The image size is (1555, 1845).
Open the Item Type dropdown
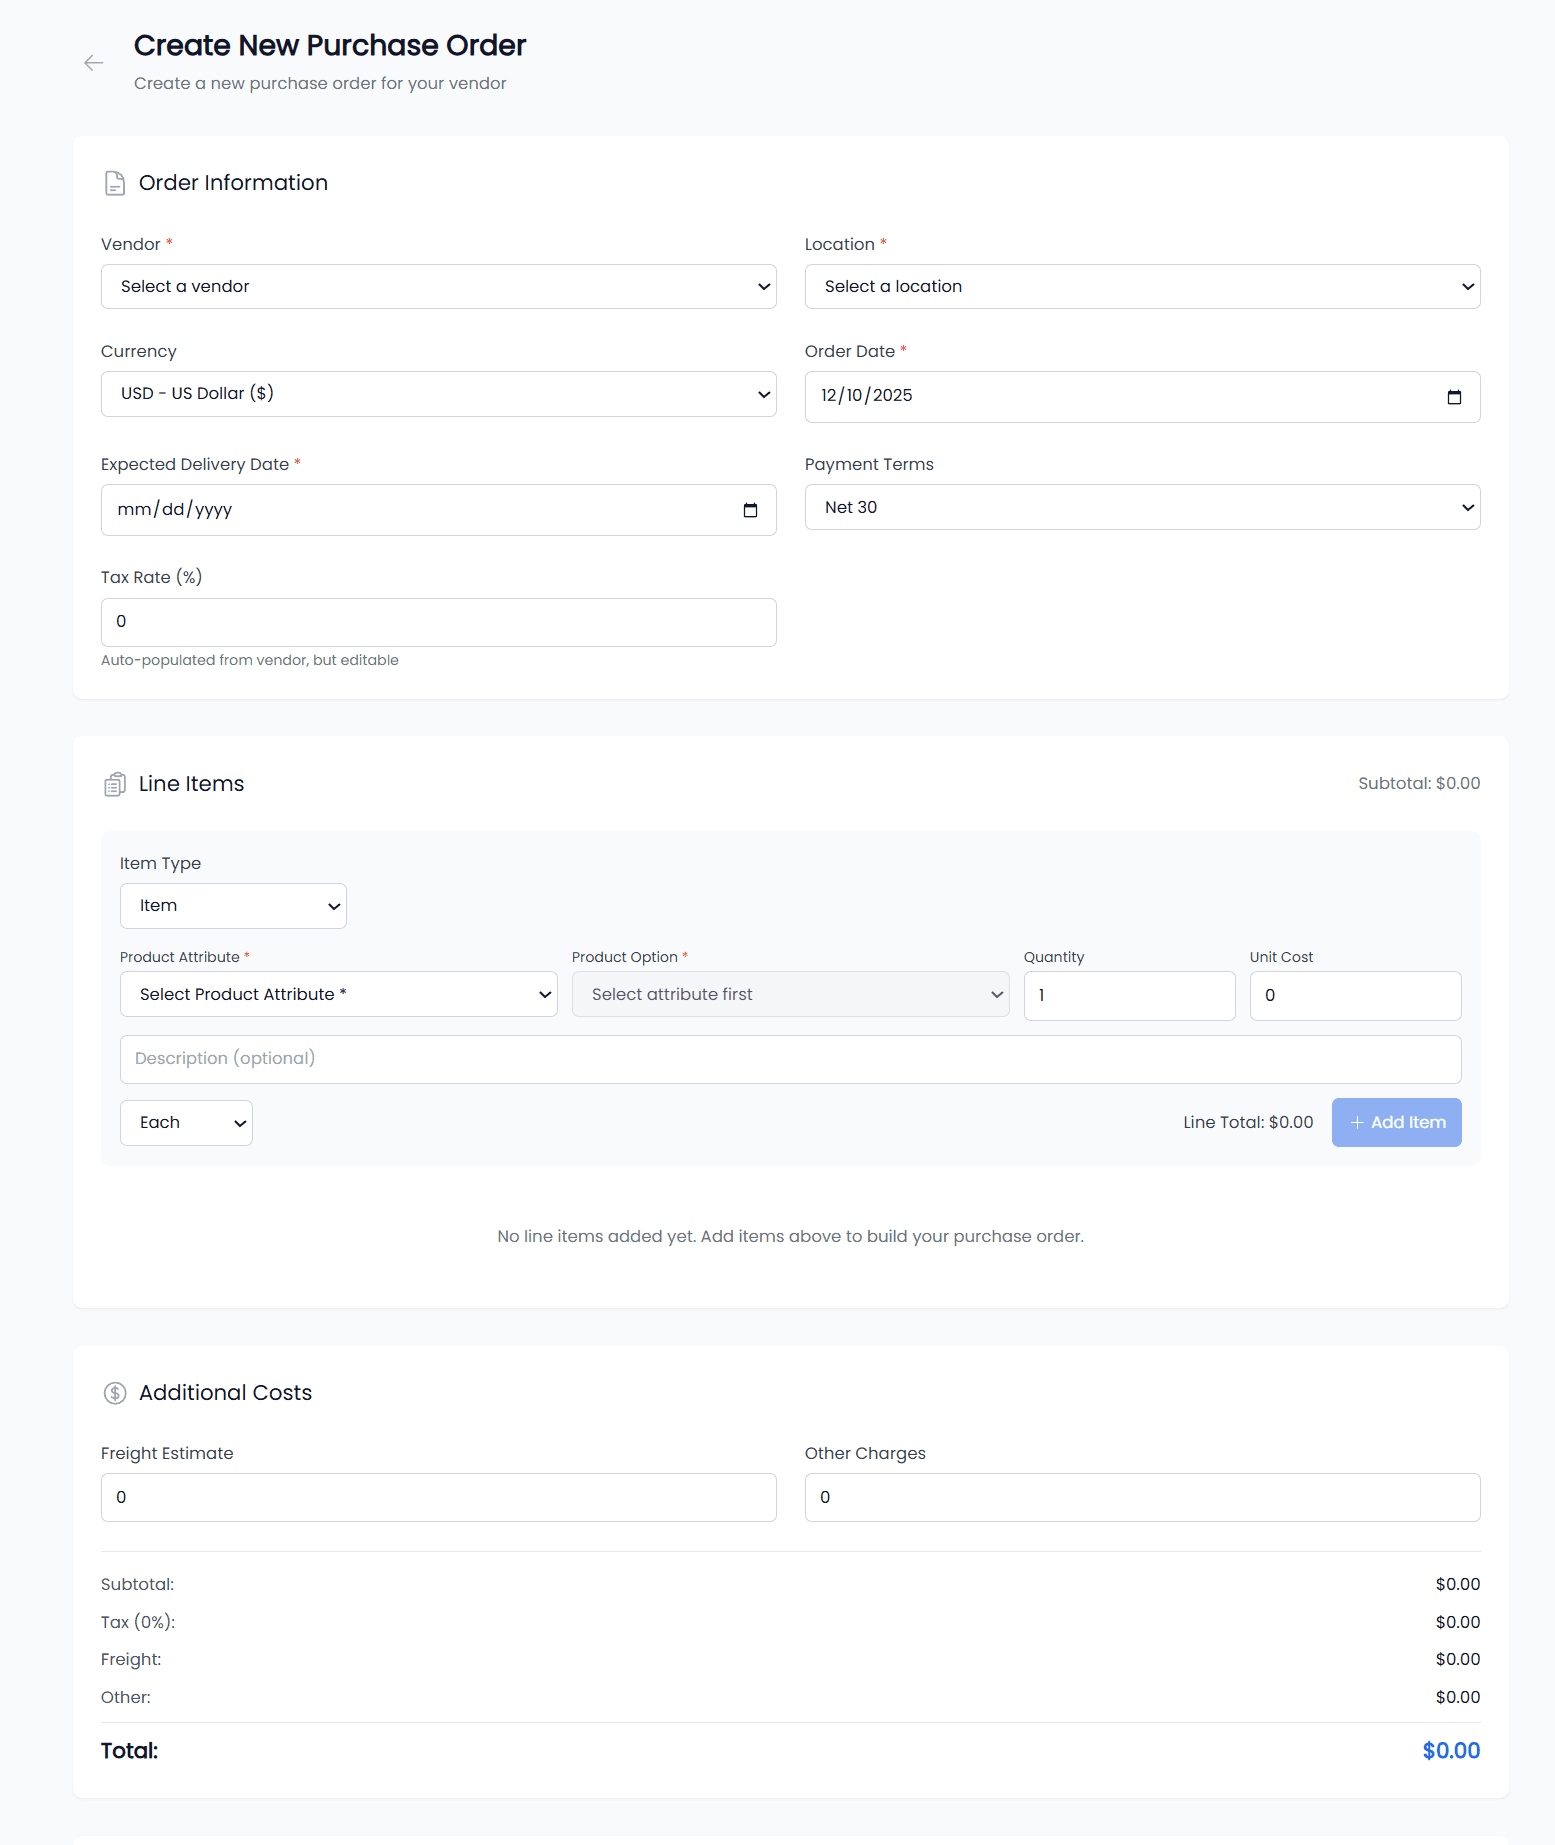tap(233, 906)
